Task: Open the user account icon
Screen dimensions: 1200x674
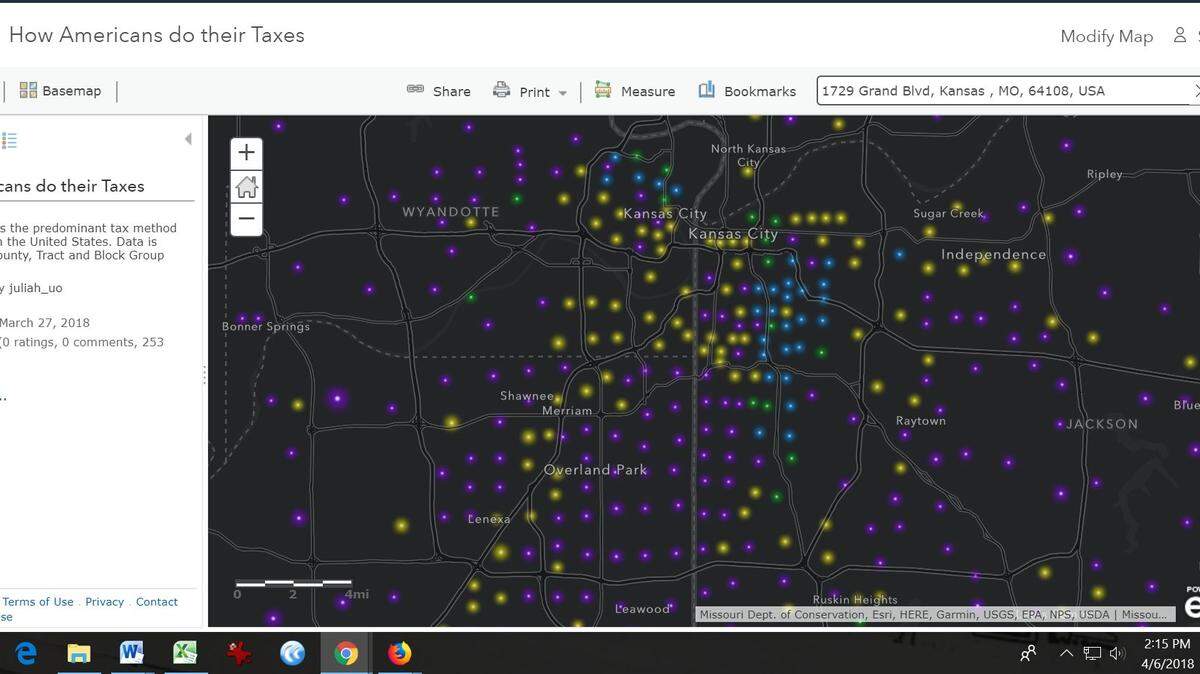Action: tap(1180, 35)
